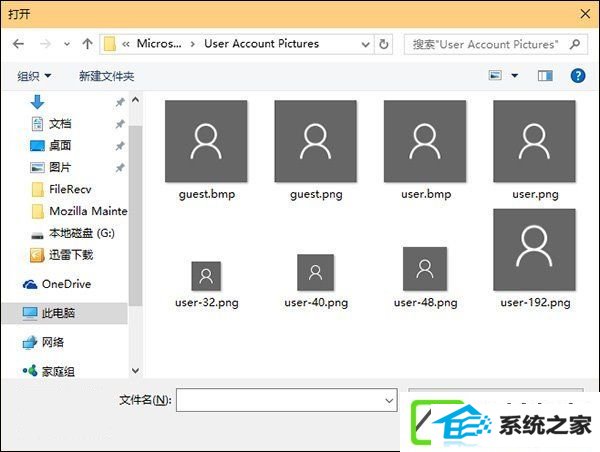
Task: Close the 打开 dialog
Action: [x=585, y=14]
